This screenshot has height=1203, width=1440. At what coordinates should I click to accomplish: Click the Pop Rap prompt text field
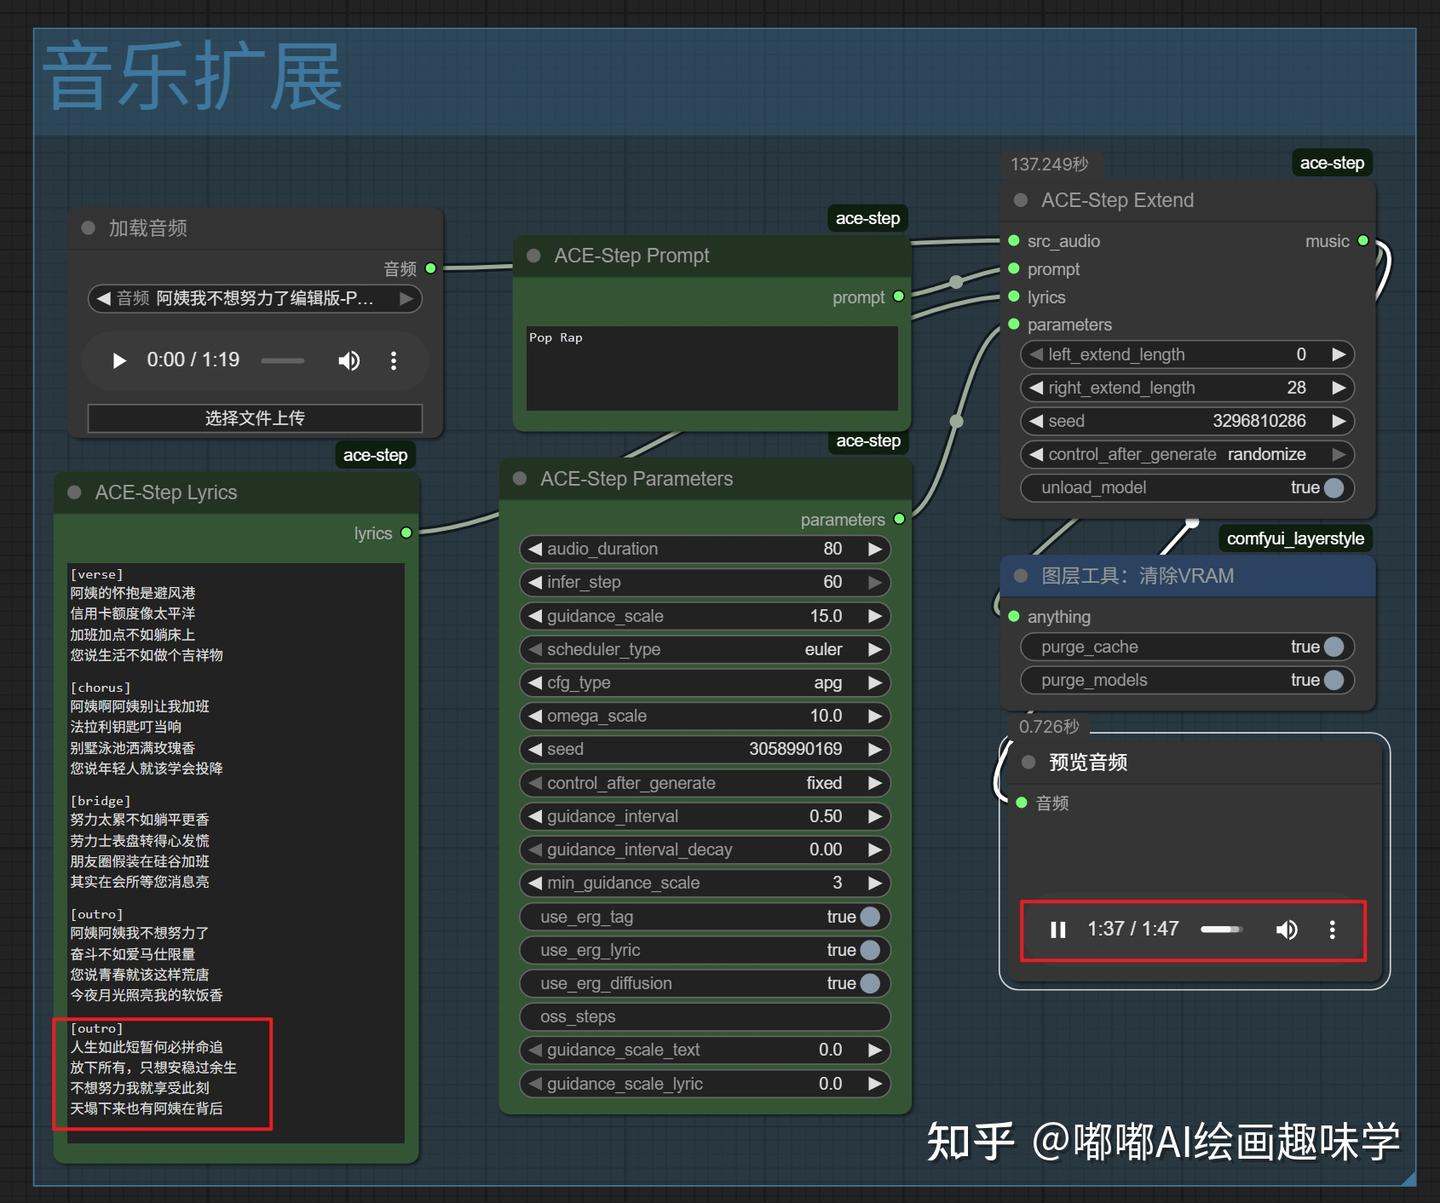click(x=711, y=368)
